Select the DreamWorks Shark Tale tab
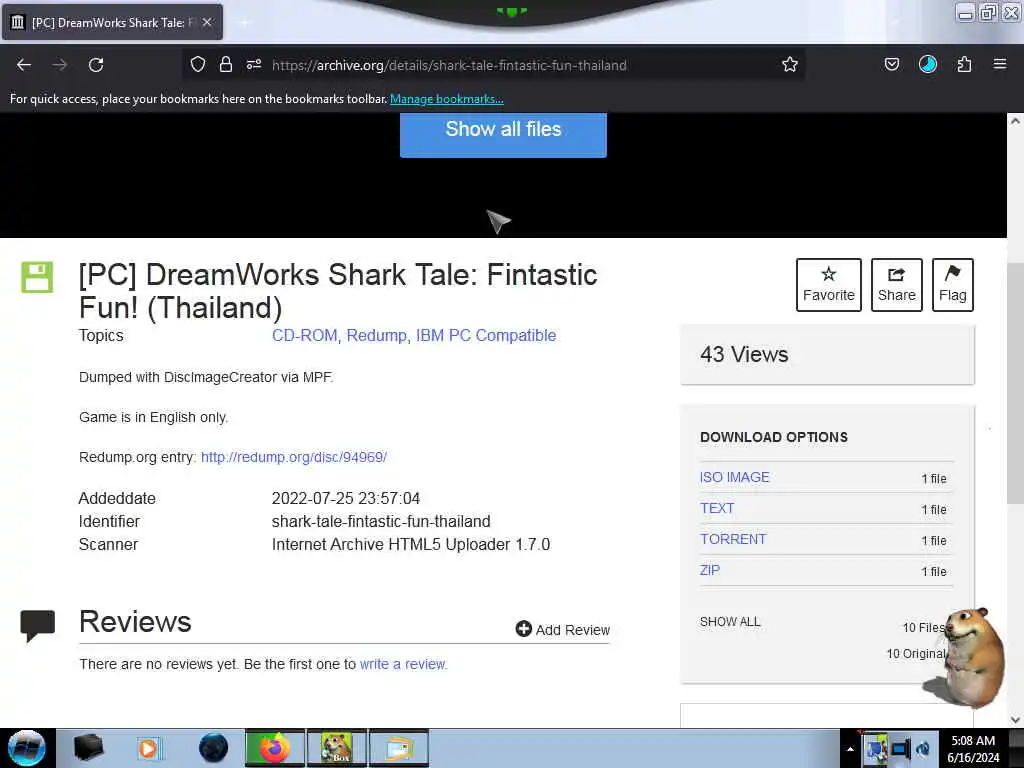 [112, 22]
